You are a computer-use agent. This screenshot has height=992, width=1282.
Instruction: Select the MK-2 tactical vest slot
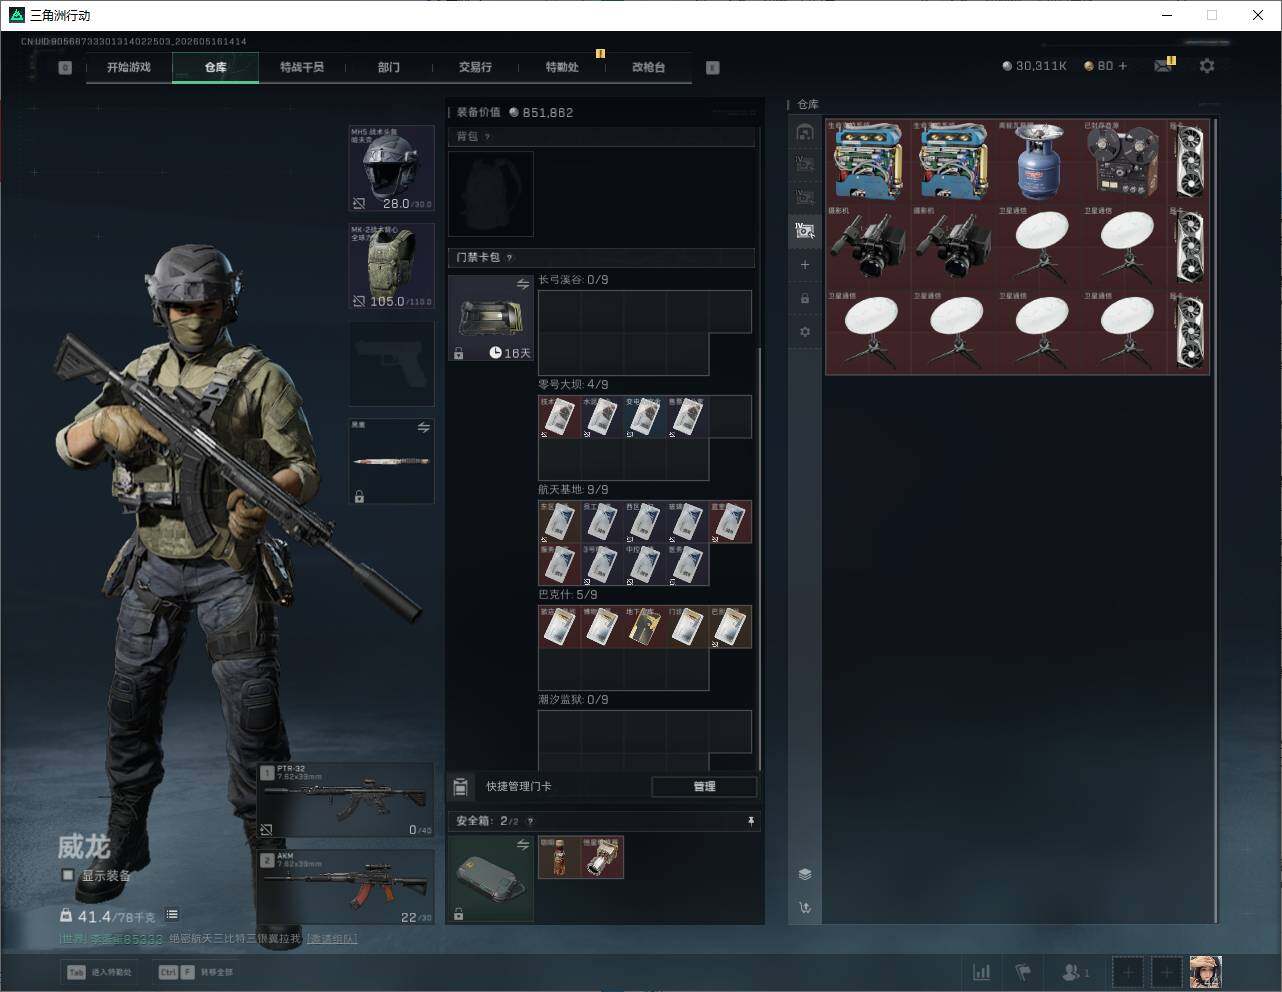click(x=391, y=266)
